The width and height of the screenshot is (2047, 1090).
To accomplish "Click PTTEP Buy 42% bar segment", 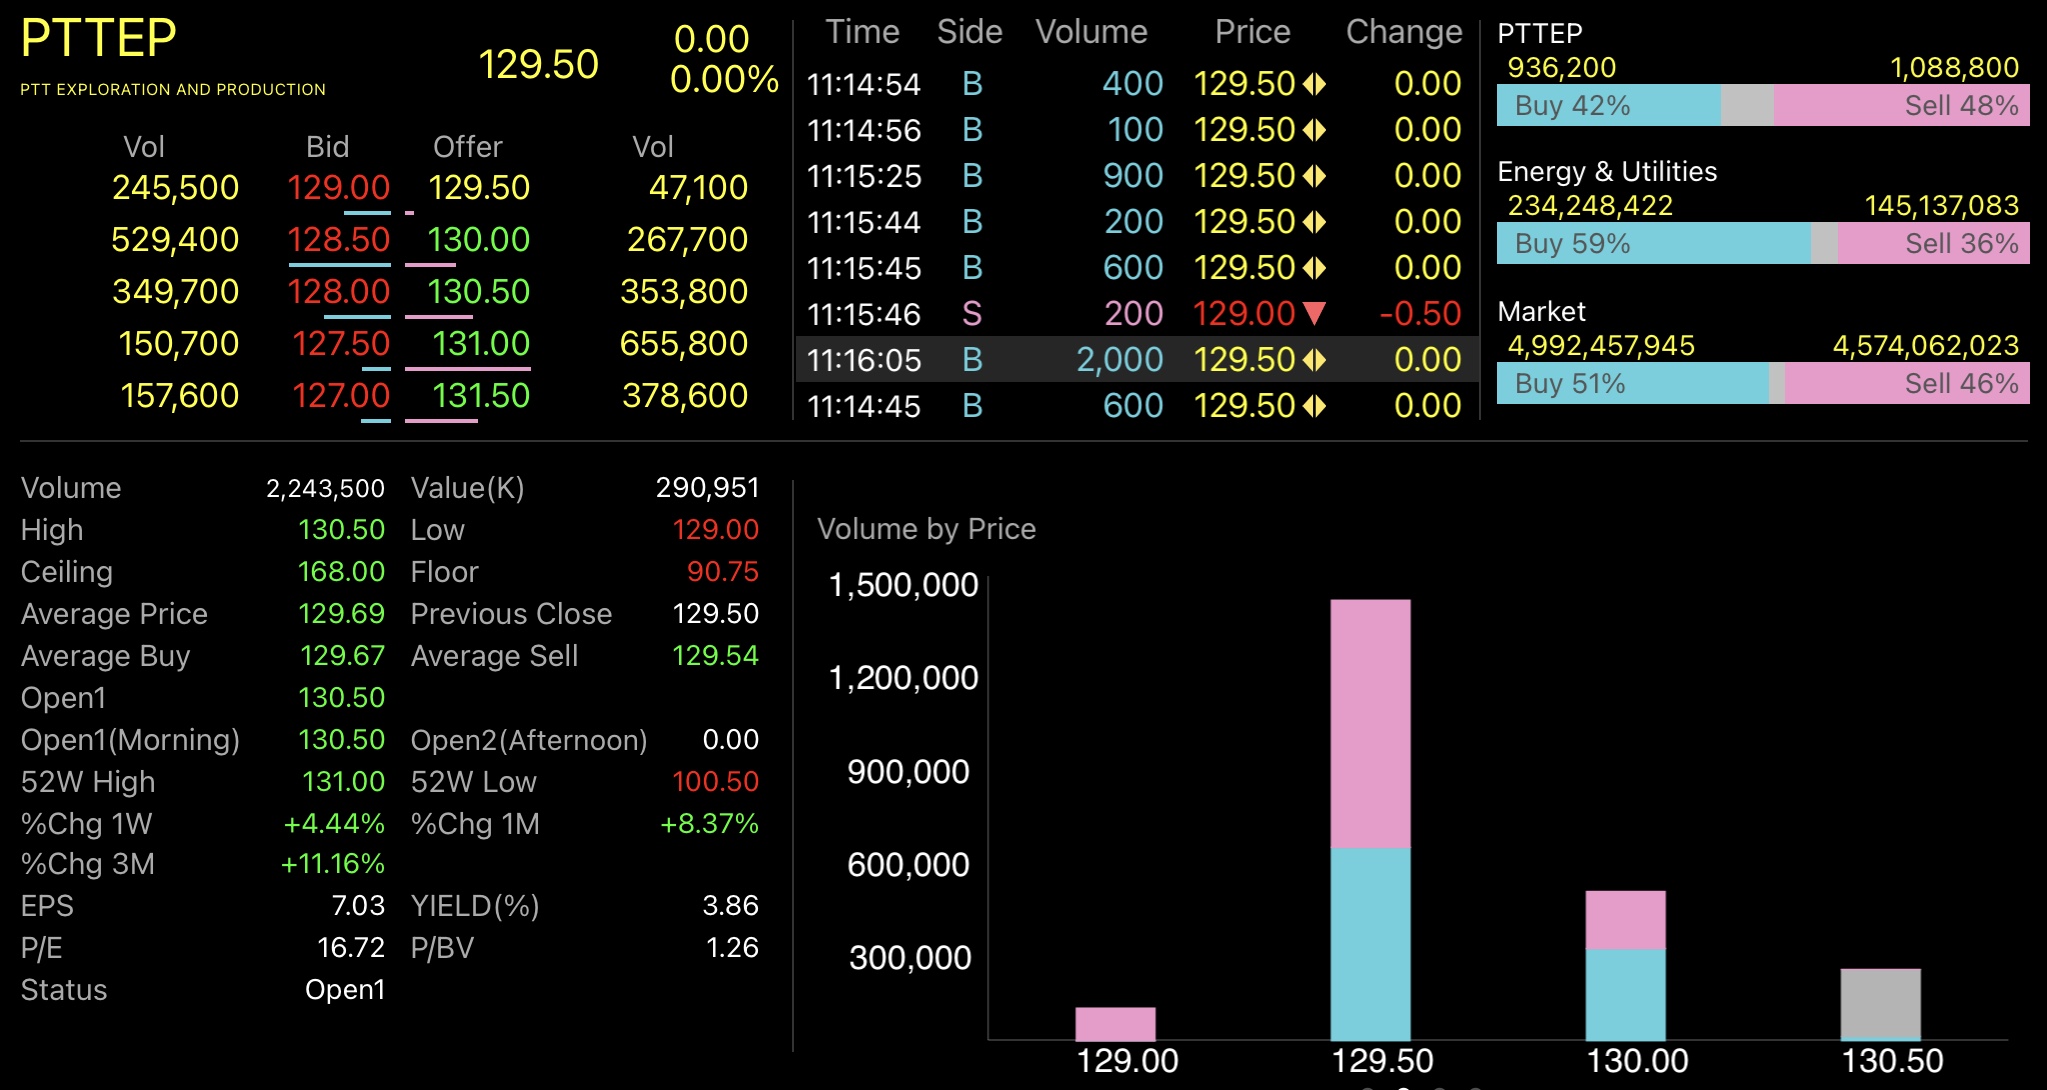I will click(1608, 106).
